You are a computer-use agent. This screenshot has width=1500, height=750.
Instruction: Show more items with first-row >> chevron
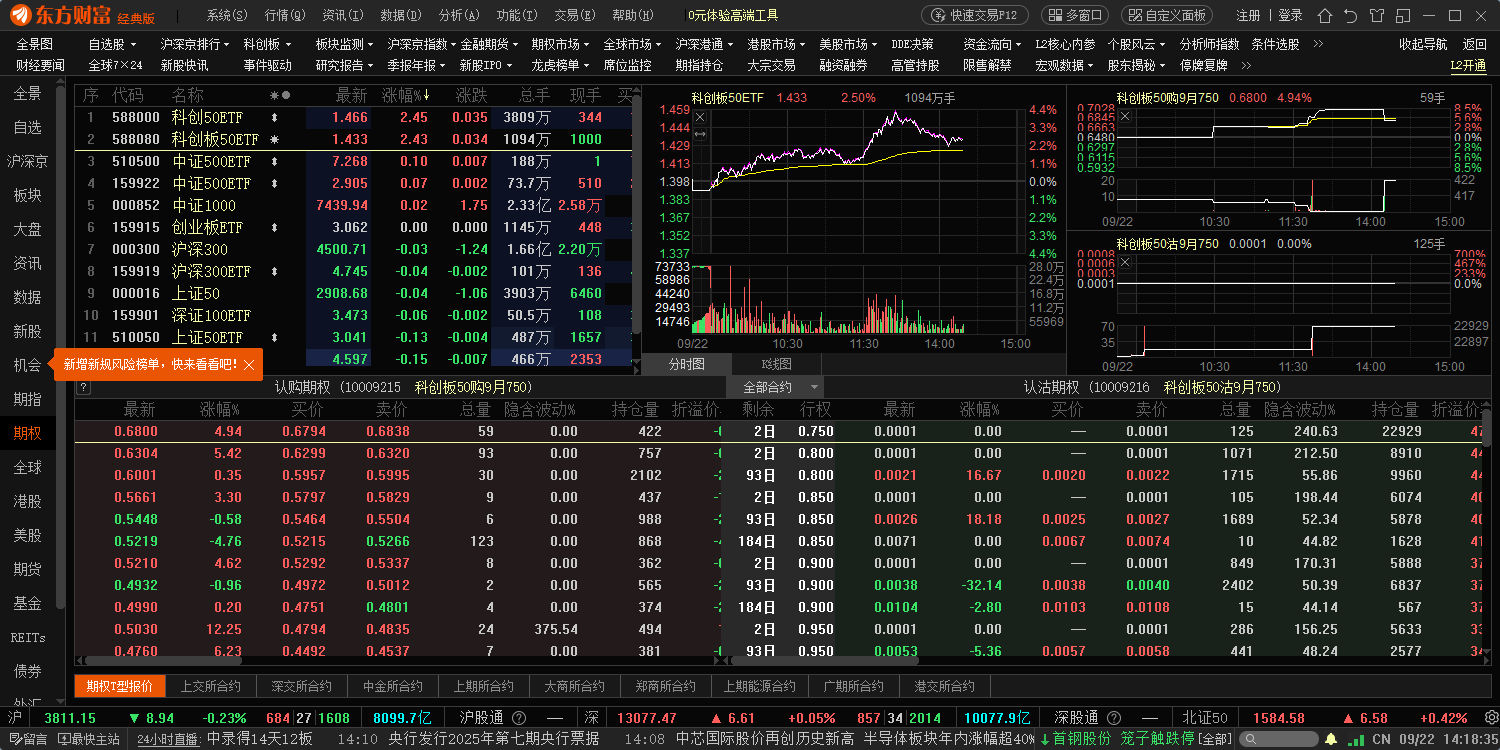(x=1318, y=44)
